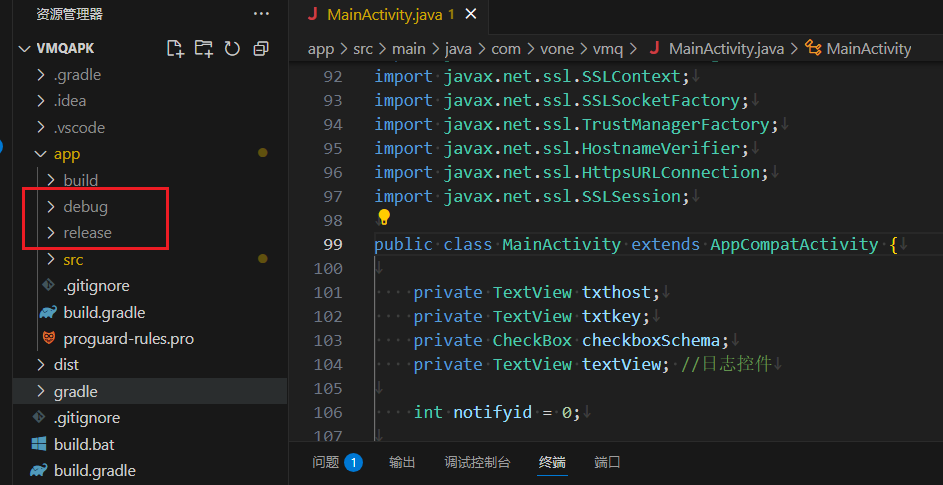This screenshot has height=485, width=943.
Task: Expand the release folder
Action: [x=87, y=233]
